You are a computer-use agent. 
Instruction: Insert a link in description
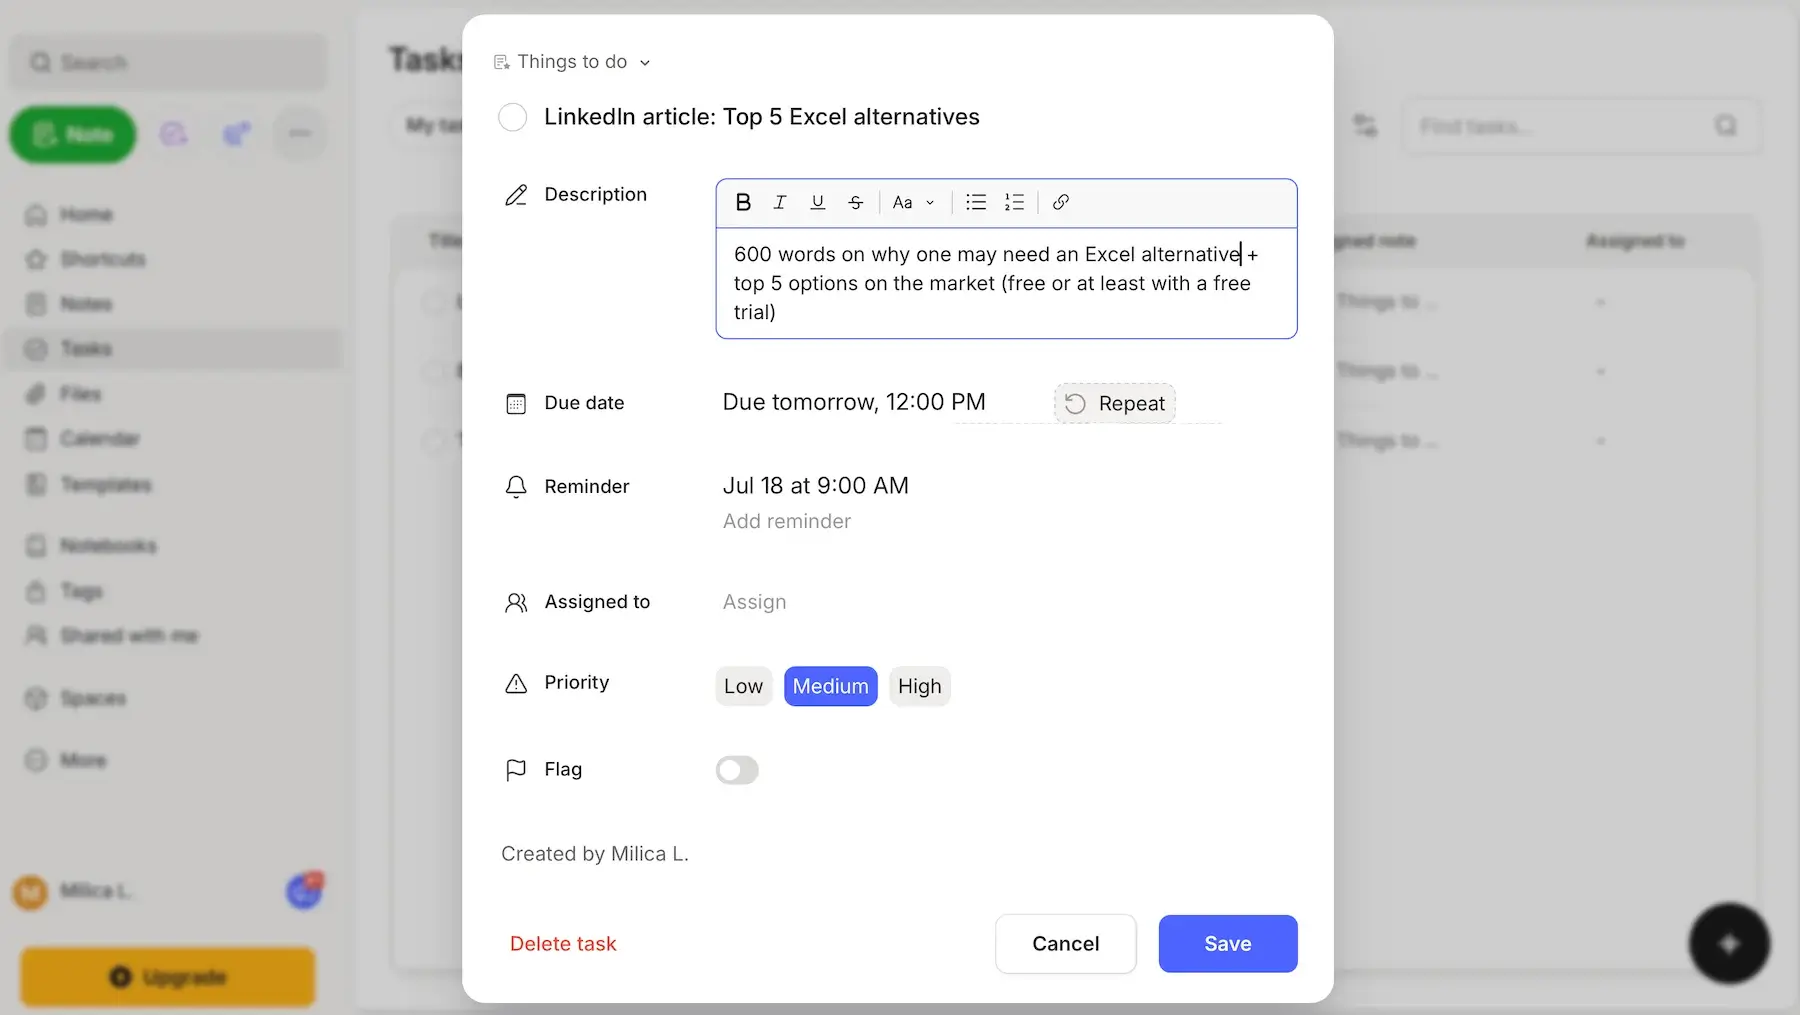click(x=1061, y=202)
